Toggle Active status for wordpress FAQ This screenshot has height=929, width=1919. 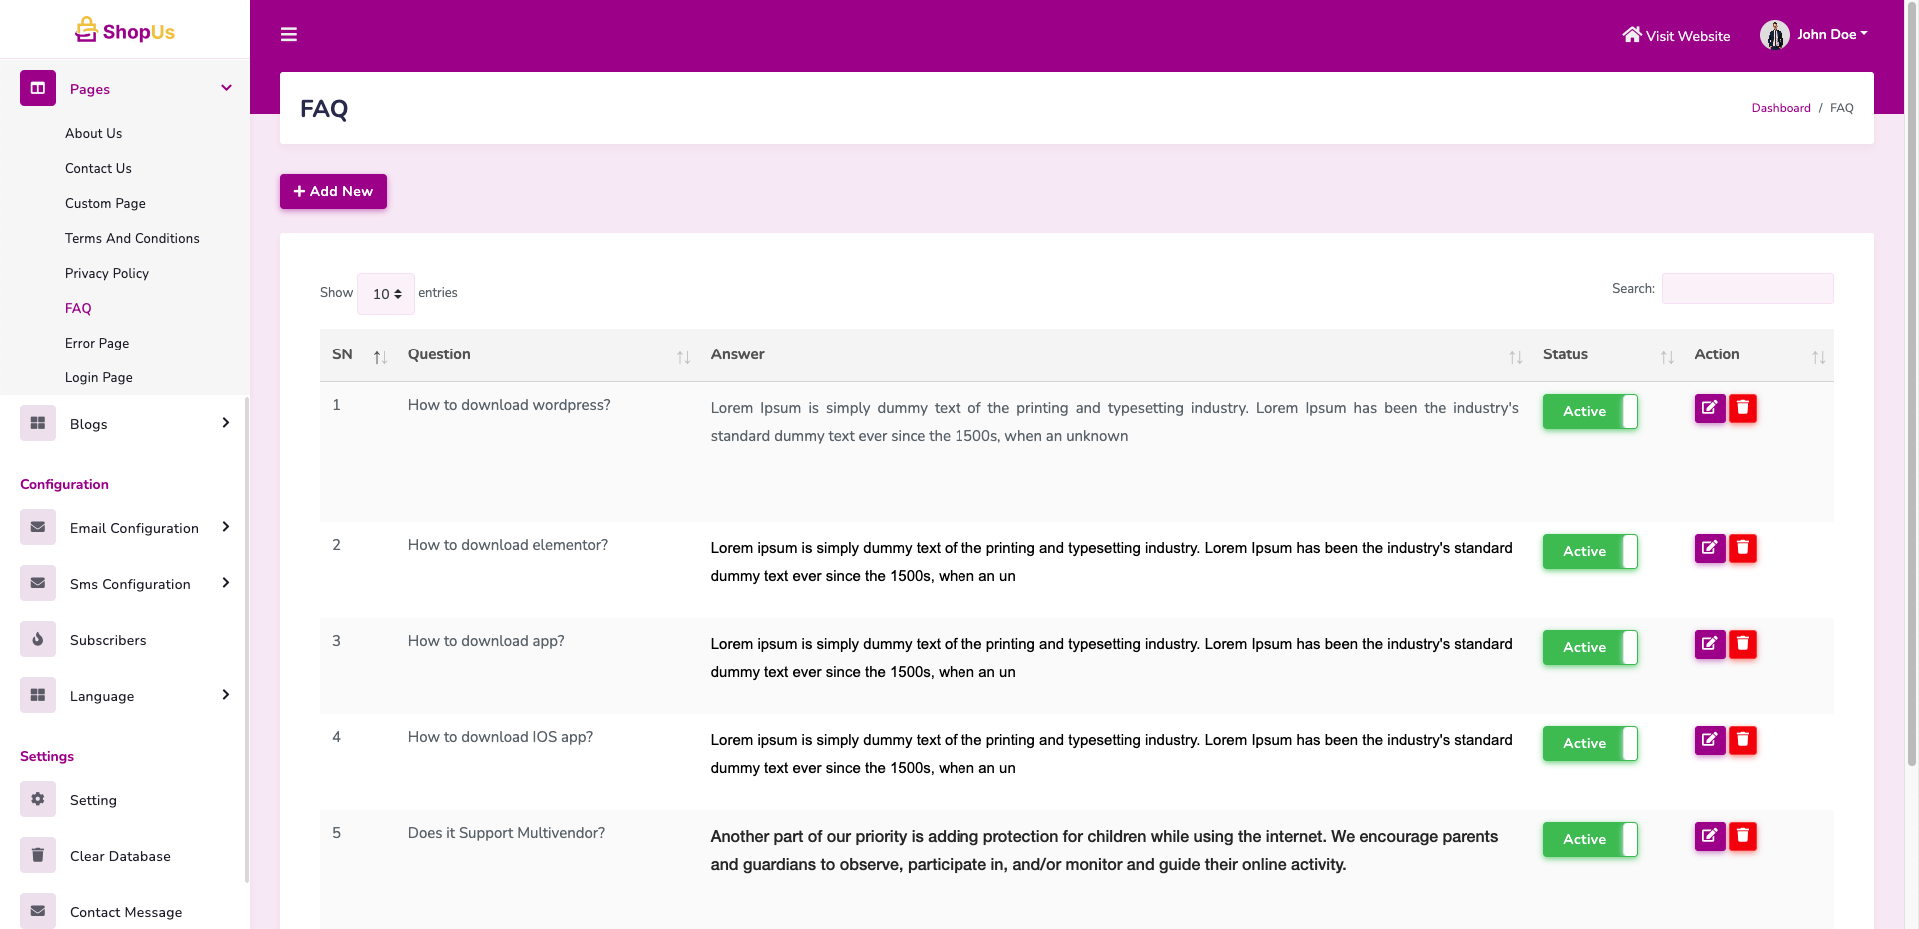click(1589, 411)
